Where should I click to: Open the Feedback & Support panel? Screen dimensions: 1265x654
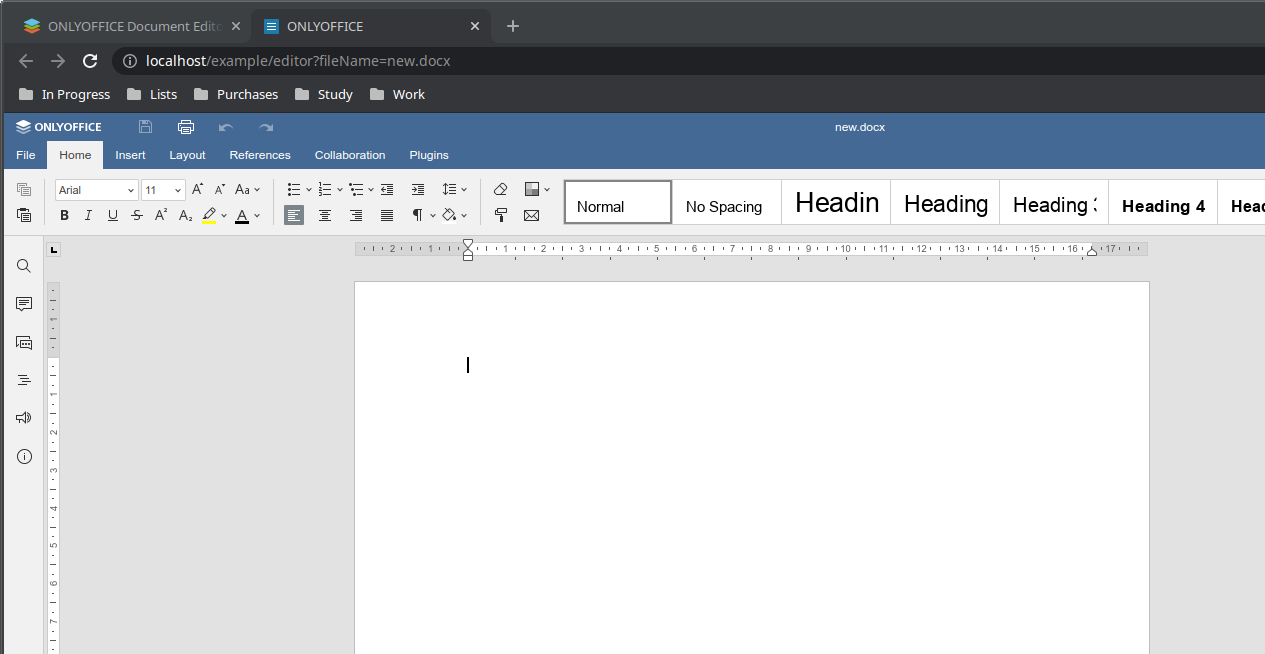point(23,417)
